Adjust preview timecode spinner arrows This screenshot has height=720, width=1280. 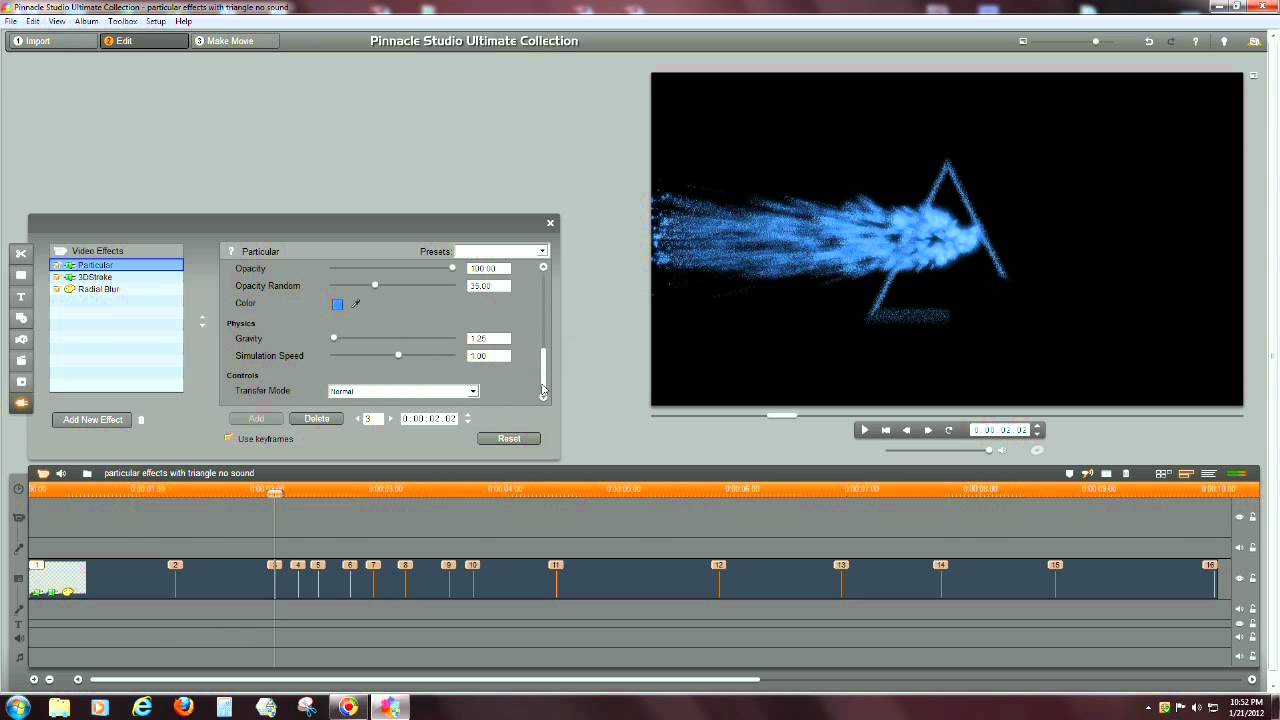(x=1037, y=430)
